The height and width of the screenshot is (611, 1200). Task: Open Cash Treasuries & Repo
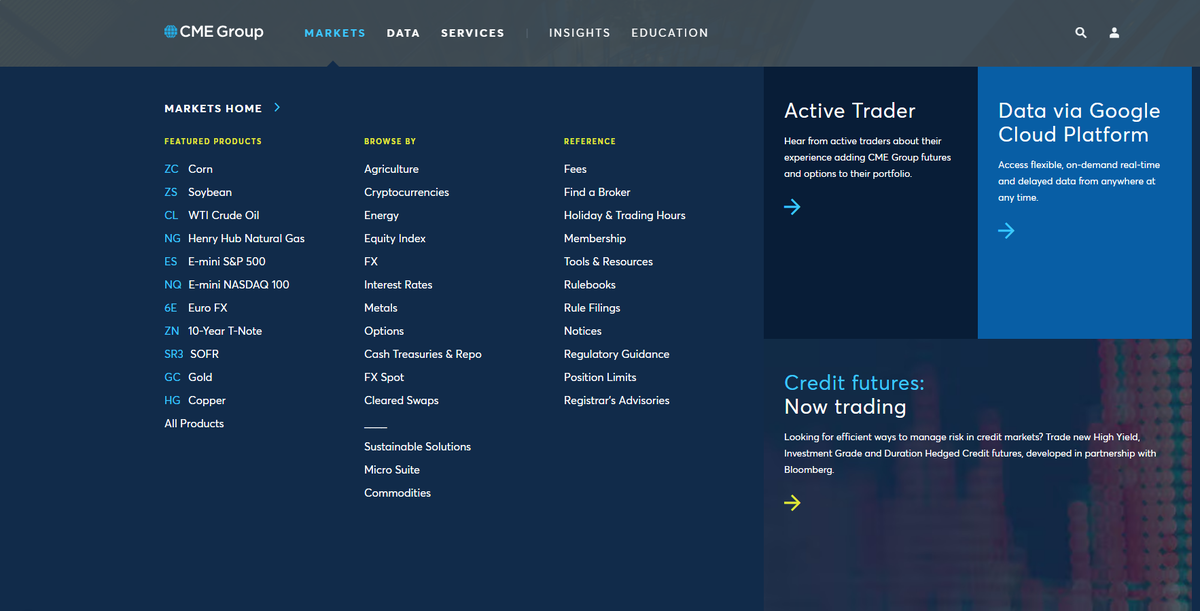[x=423, y=354]
